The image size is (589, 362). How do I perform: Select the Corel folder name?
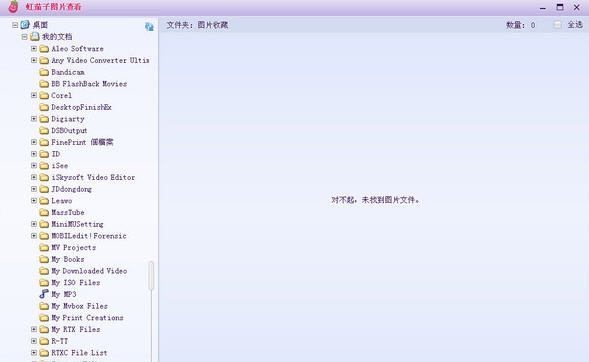pyautogui.click(x=61, y=95)
